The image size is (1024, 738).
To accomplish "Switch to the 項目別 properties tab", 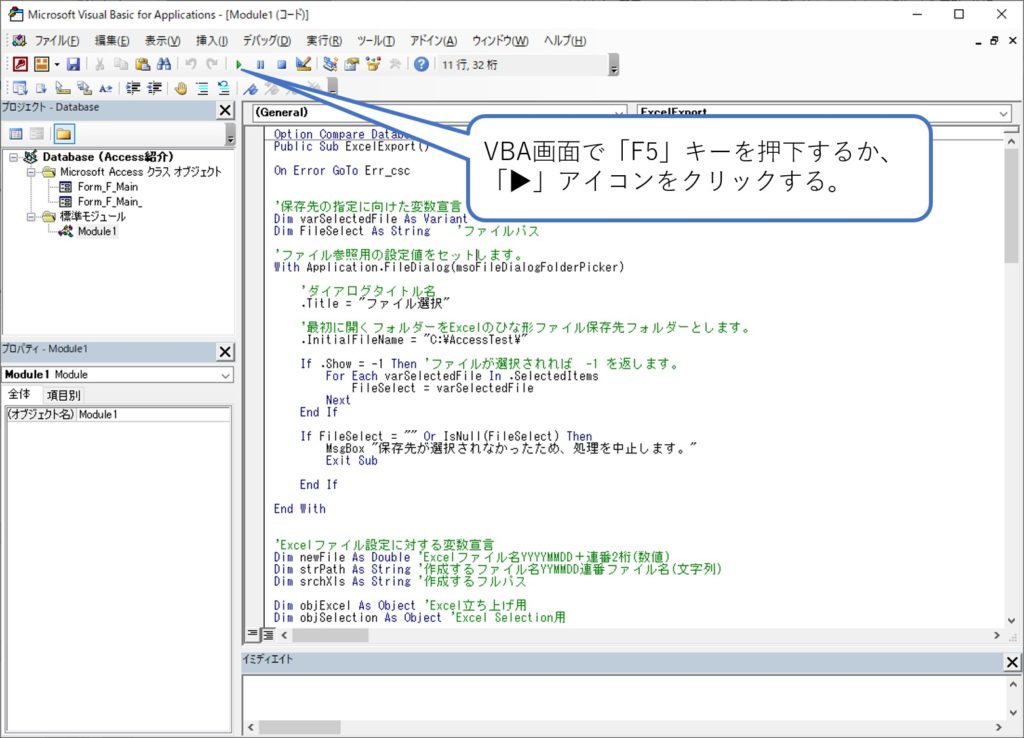I will (63, 395).
